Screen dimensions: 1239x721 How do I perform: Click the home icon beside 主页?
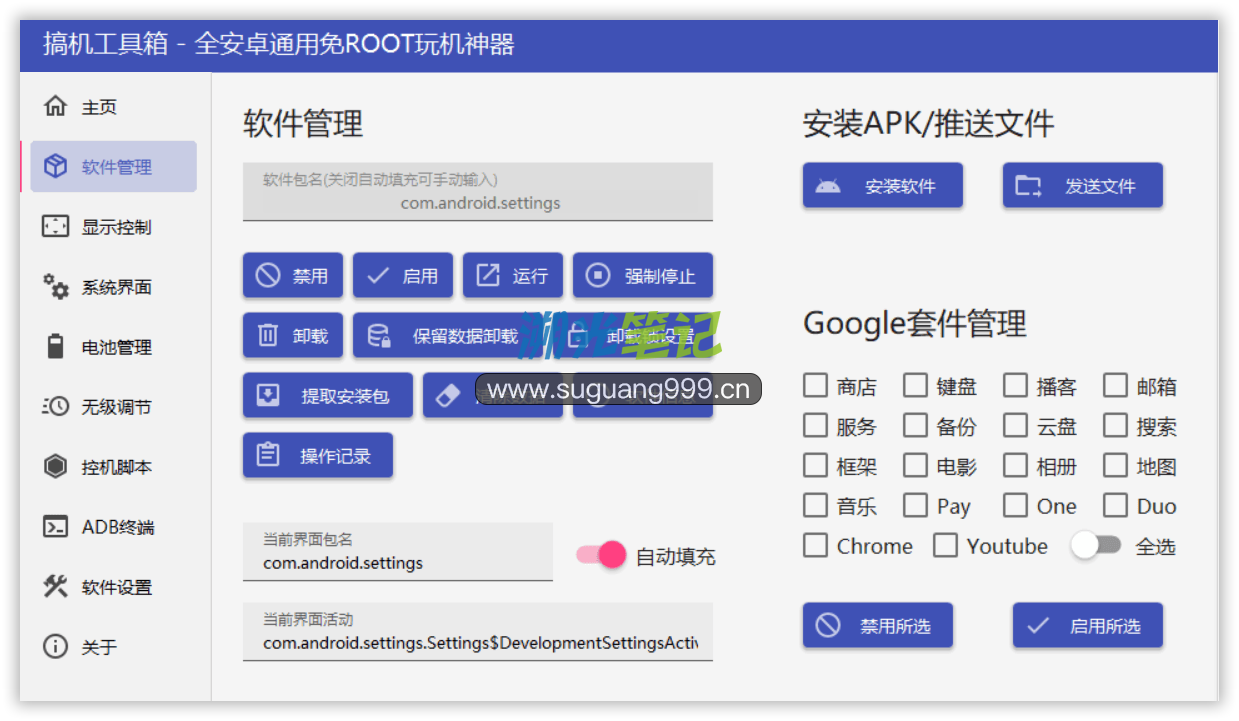coord(55,106)
